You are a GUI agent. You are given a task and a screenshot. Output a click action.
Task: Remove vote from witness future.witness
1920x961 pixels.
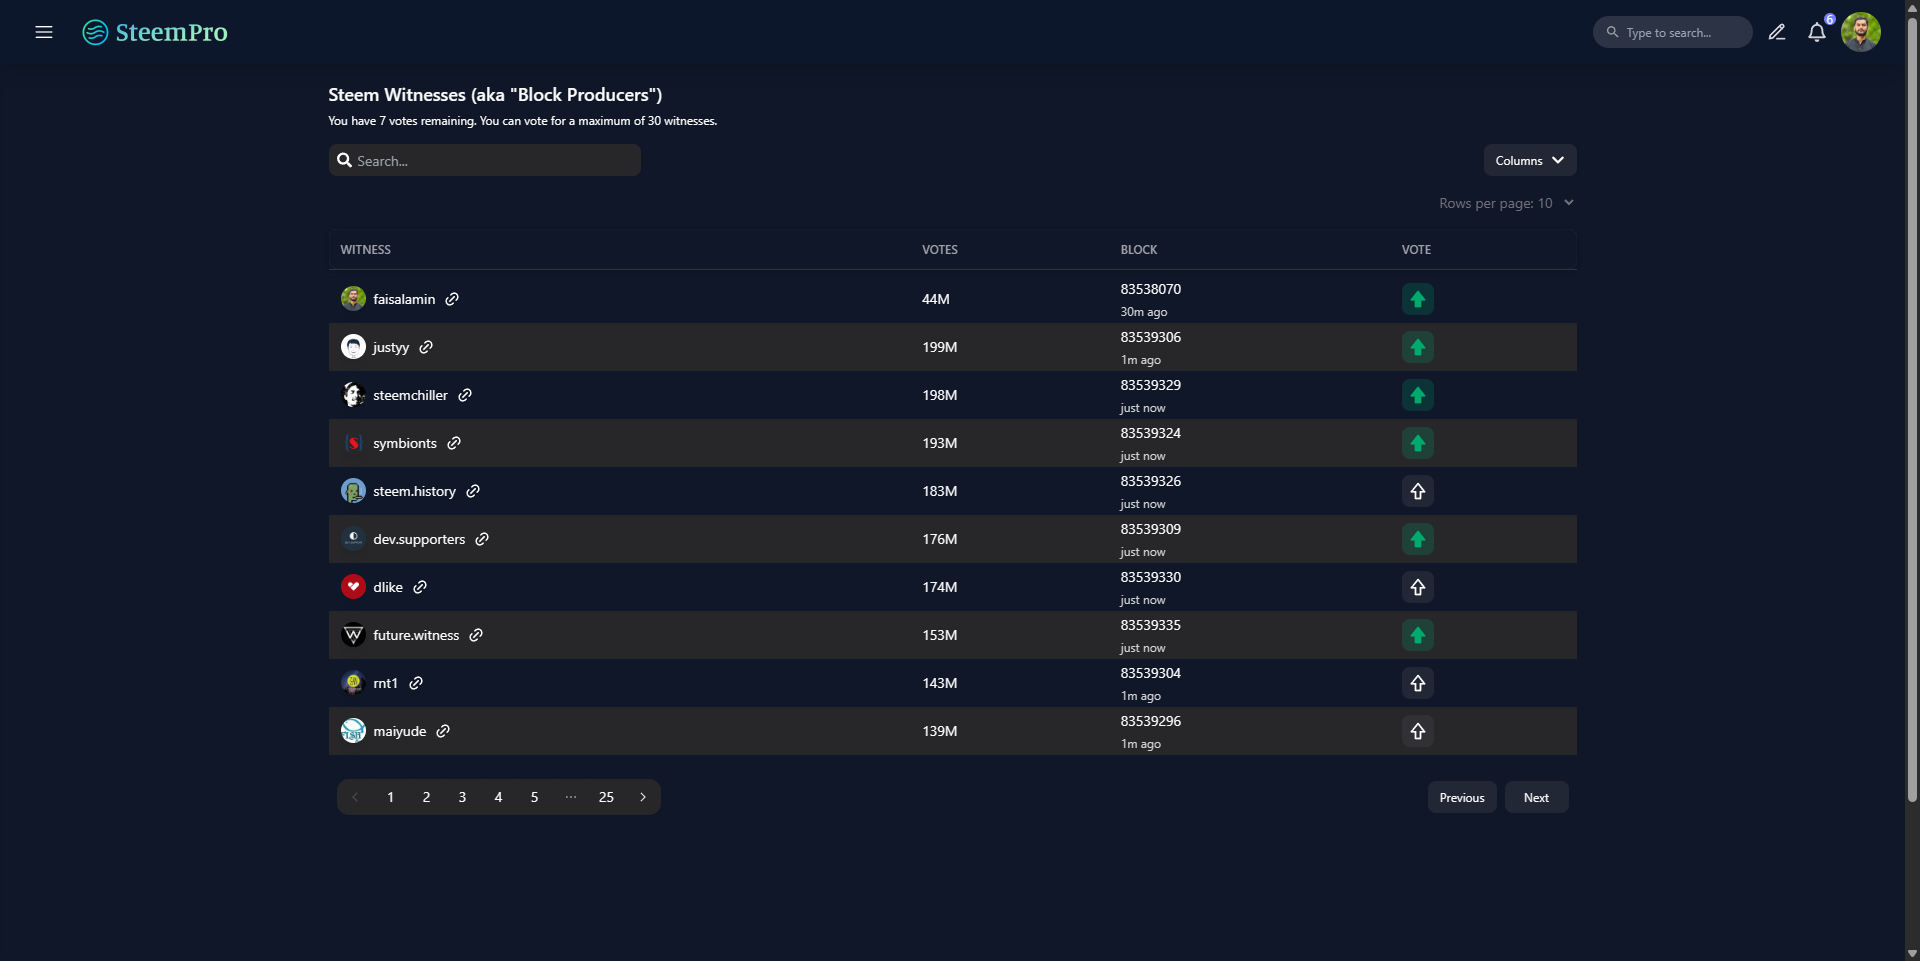point(1418,635)
